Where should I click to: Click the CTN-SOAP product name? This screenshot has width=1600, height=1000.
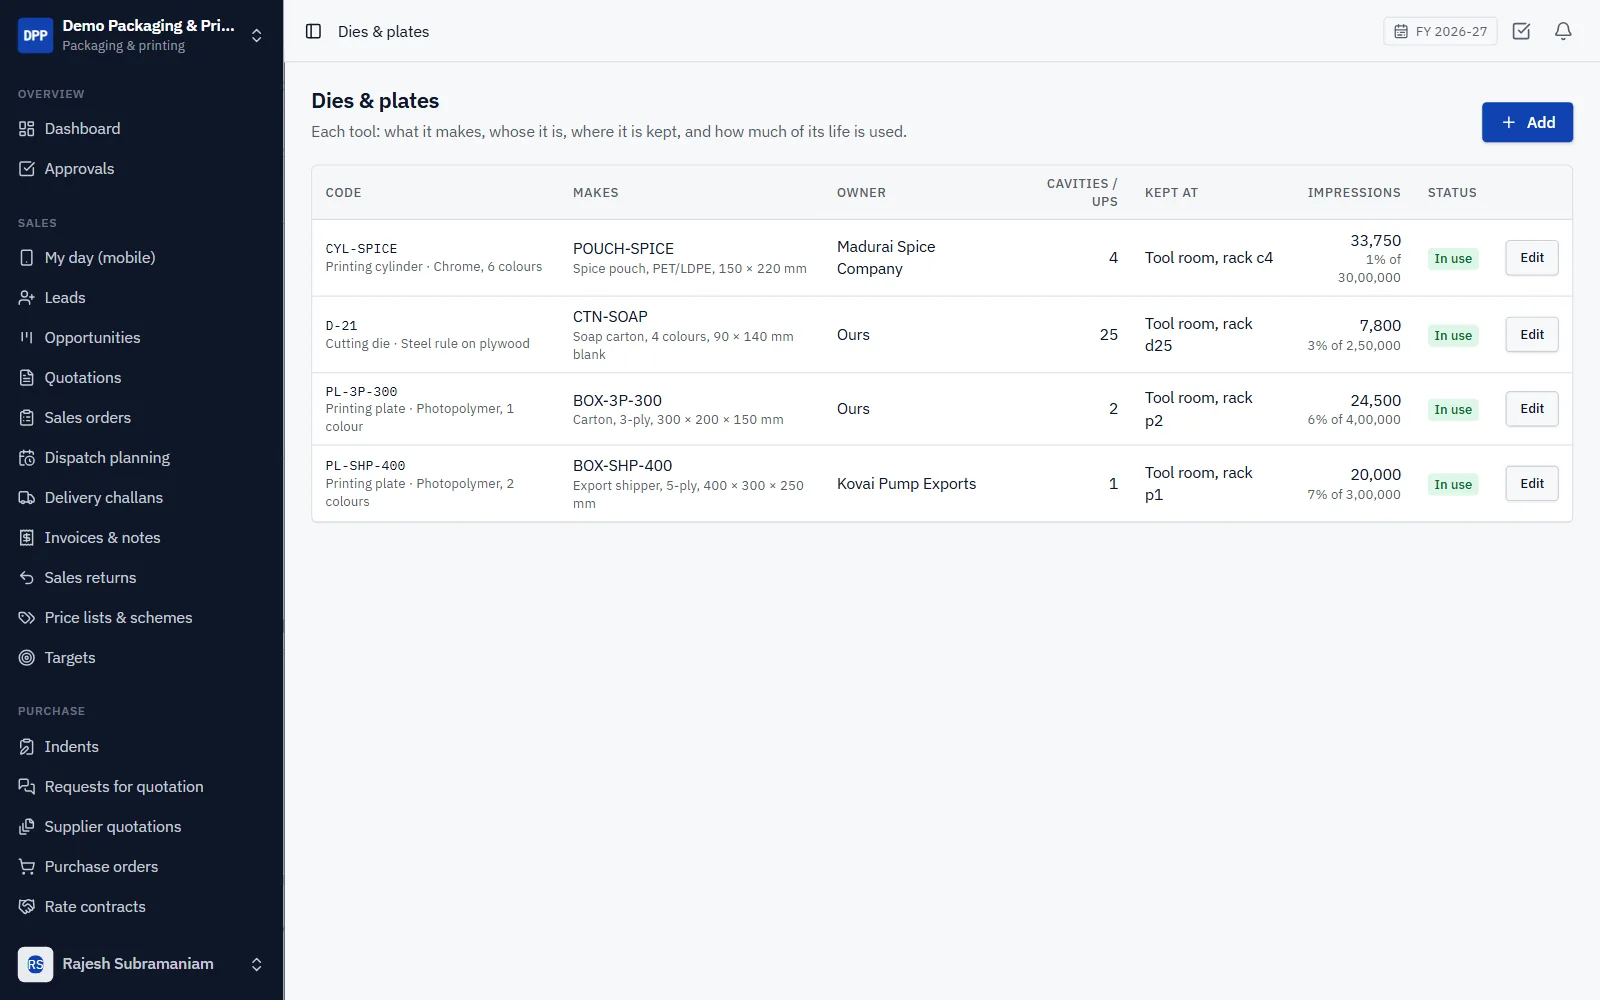tap(610, 317)
